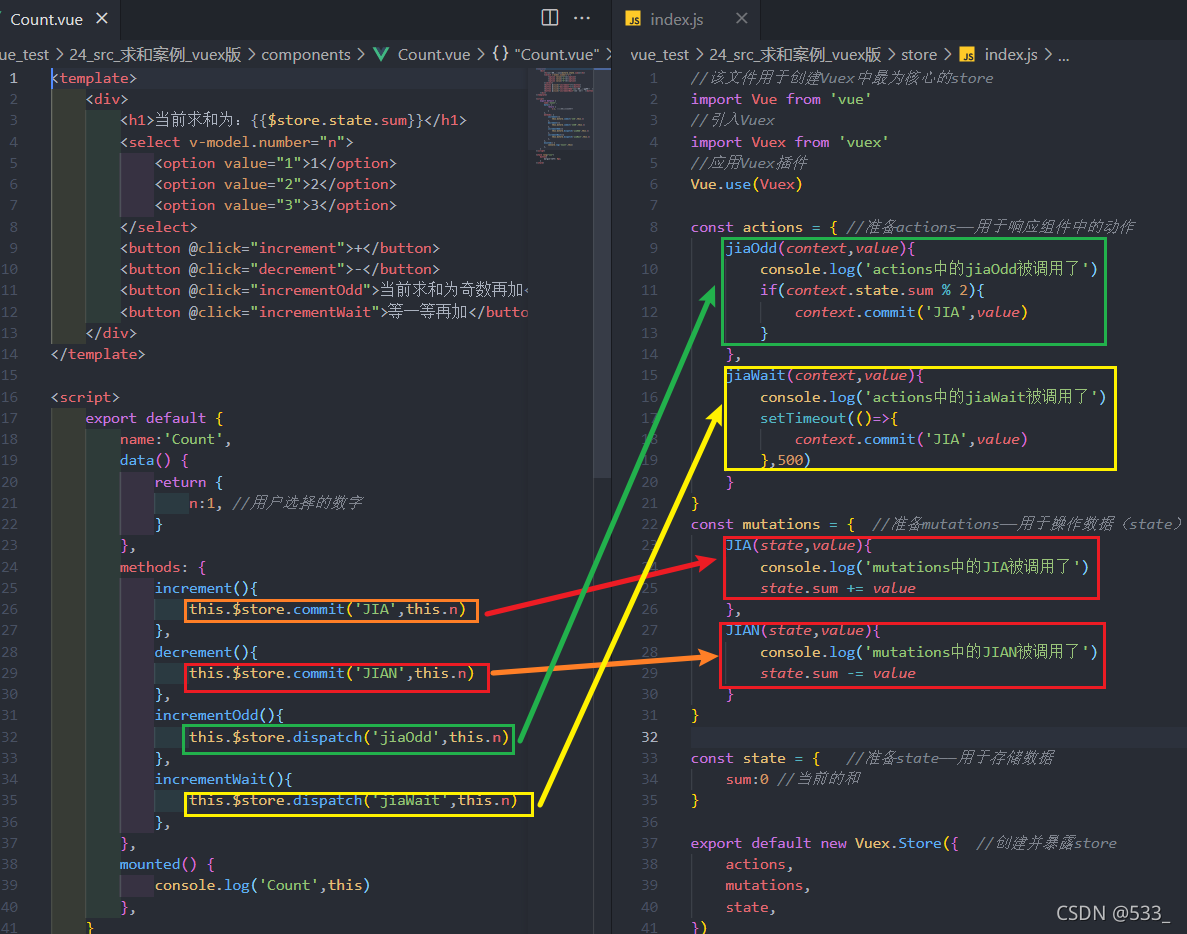Click 'mutations,' line in Store options

coord(768,886)
